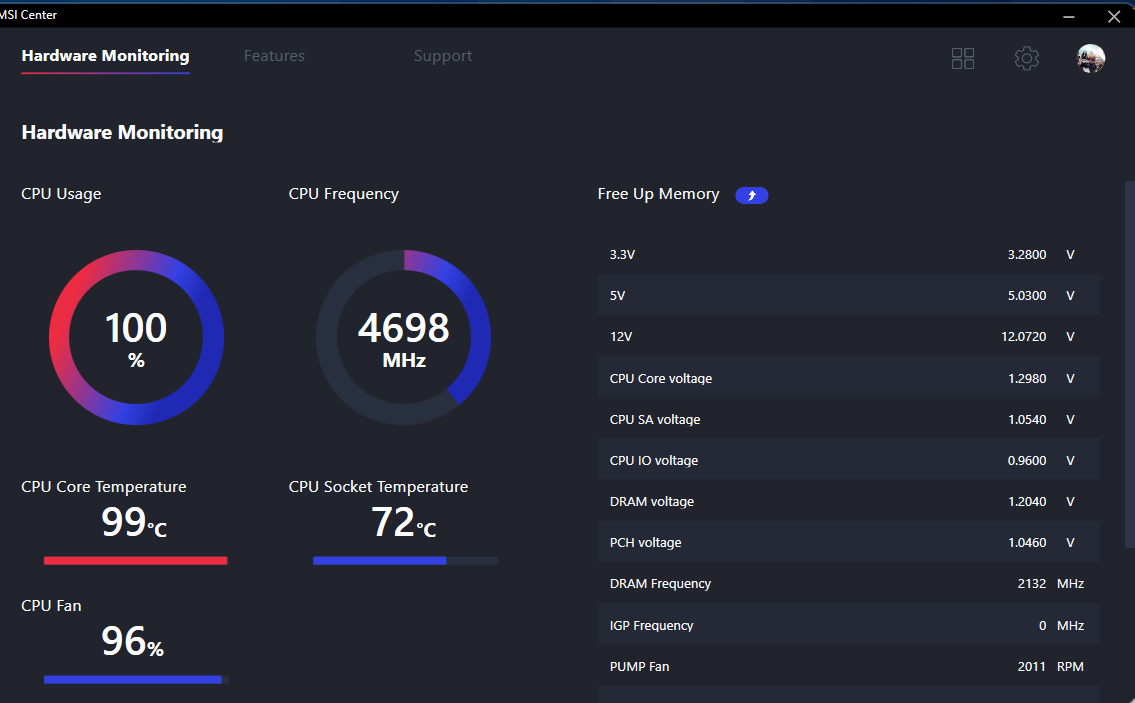Click the CPU Frequency circular gauge
This screenshot has height=703, width=1135.
(403, 338)
